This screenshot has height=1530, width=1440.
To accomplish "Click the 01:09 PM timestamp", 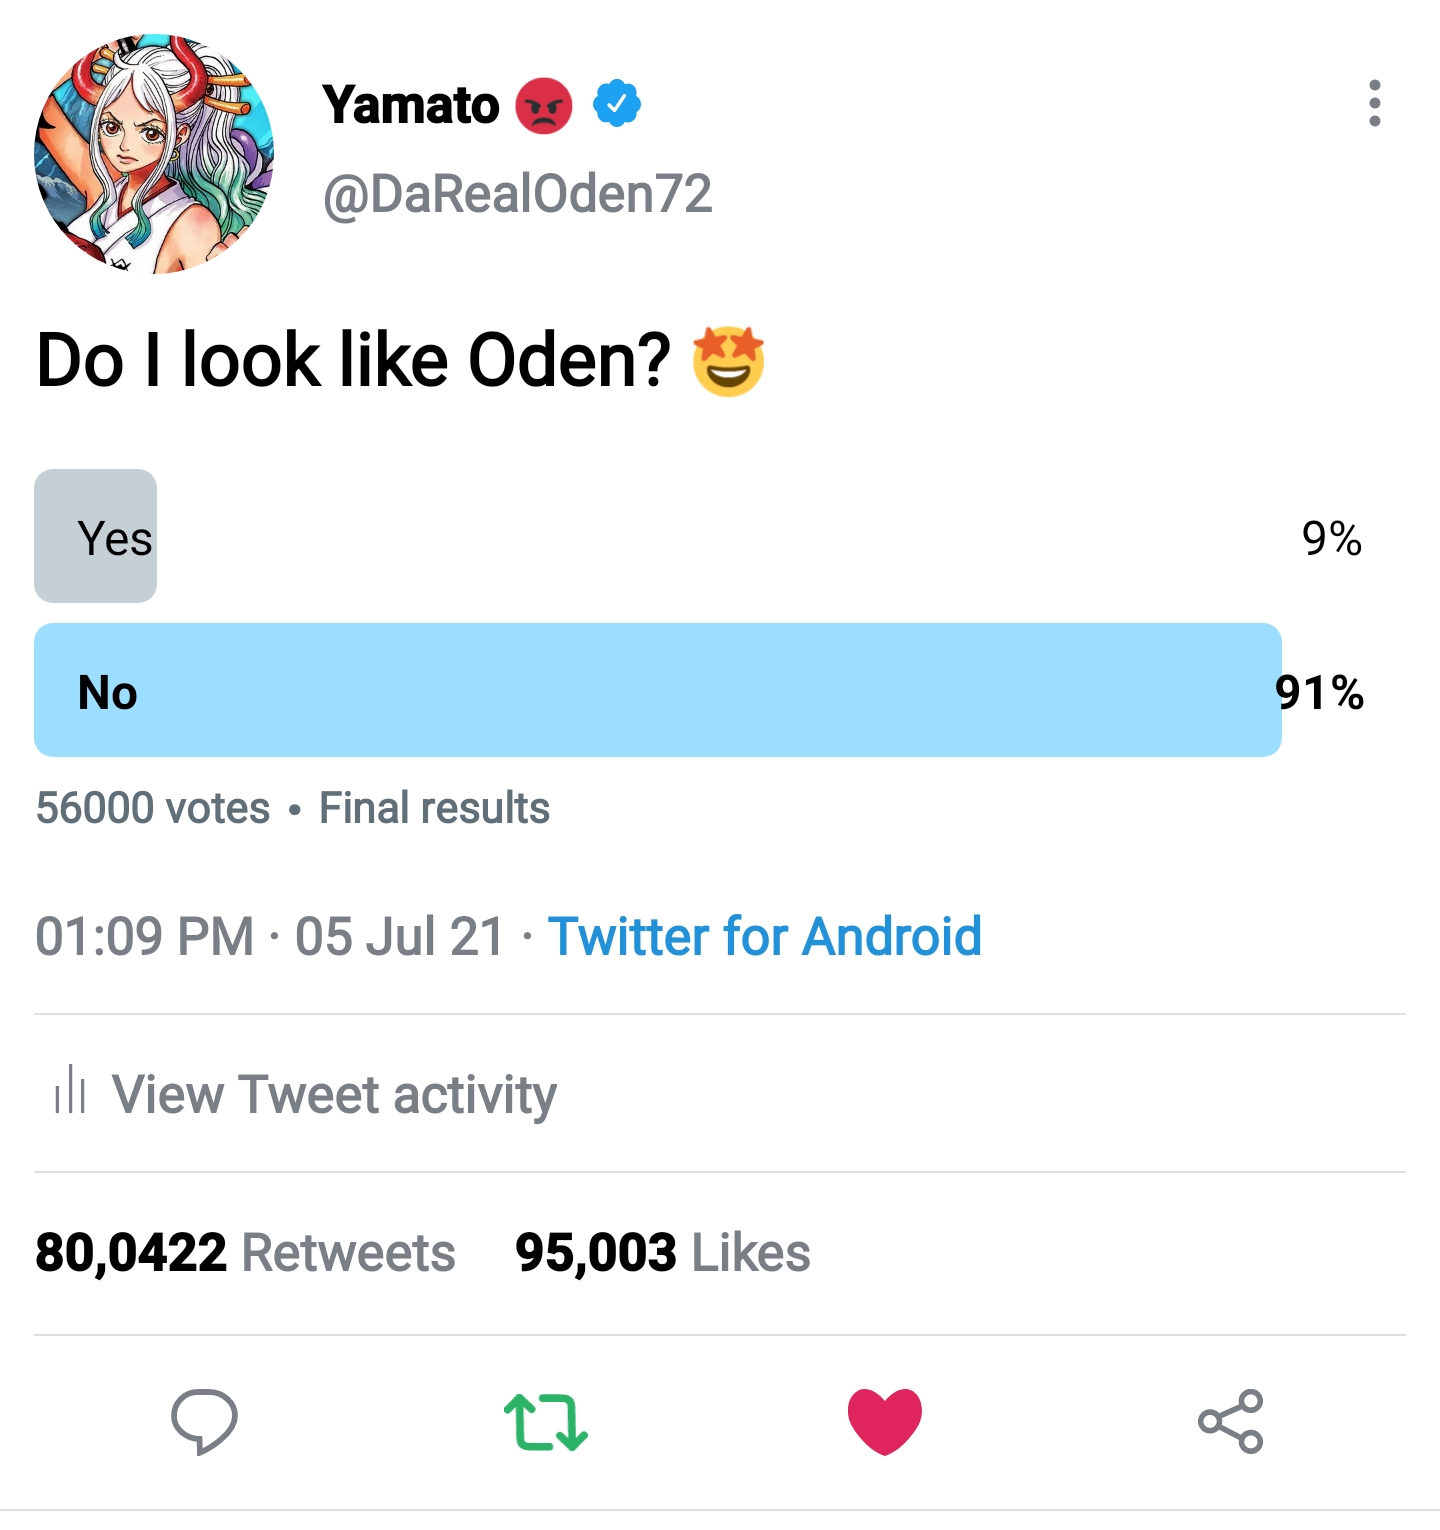I will [144, 937].
